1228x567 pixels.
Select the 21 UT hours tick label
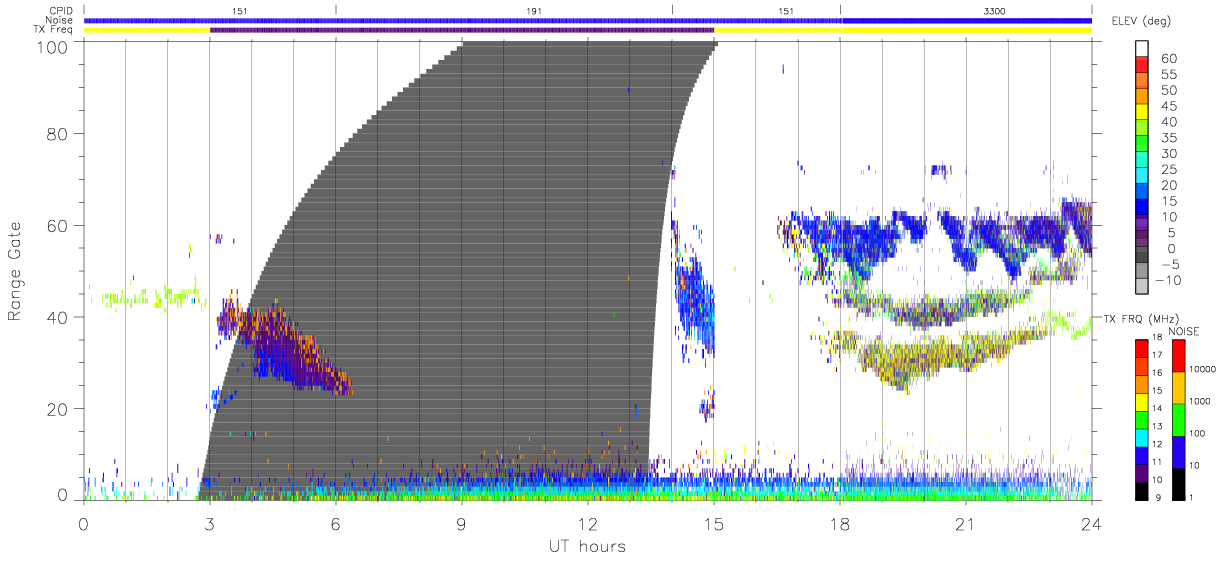click(966, 524)
